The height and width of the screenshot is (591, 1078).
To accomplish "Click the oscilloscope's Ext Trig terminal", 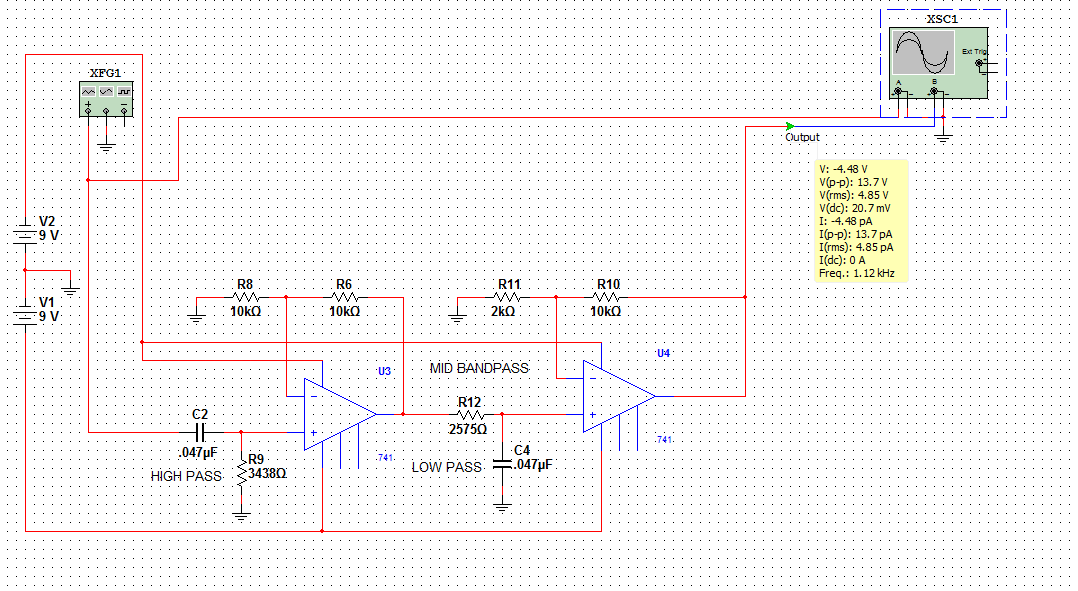I will (977, 64).
